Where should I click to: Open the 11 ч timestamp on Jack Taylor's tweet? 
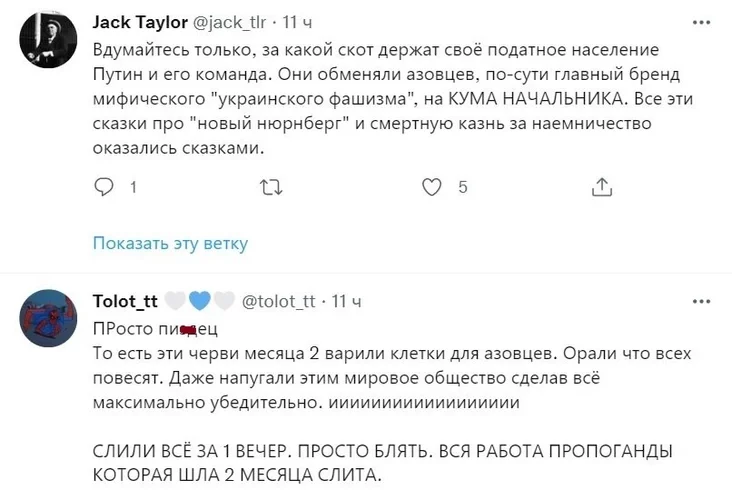[x=298, y=22]
